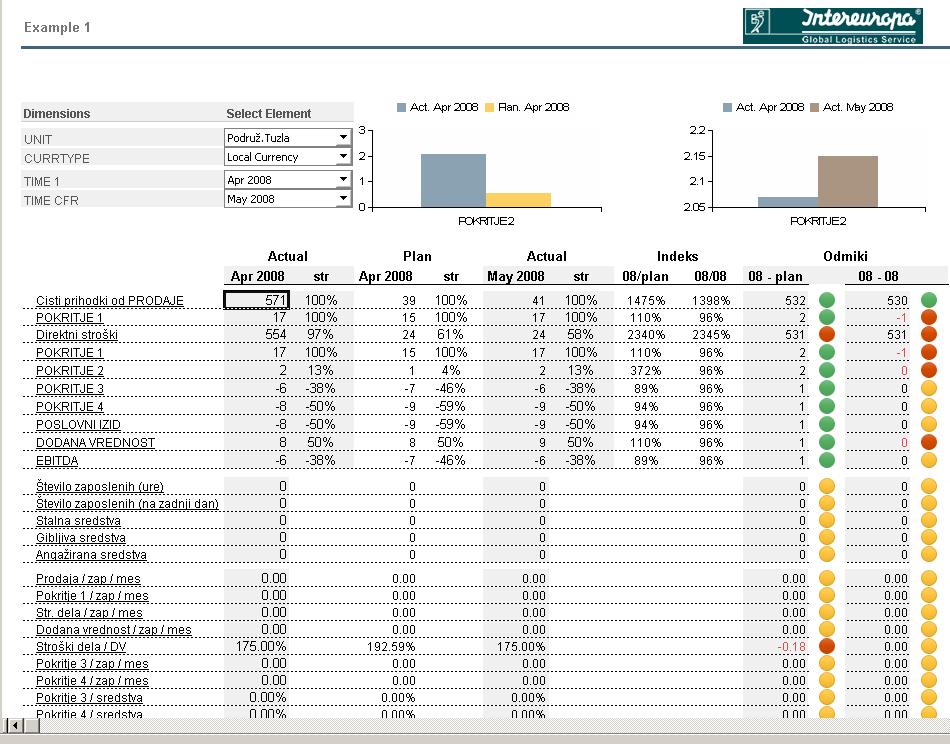The image size is (950, 744).
Task: Open the Angažirana sredstva link
Action: (91, 554)
